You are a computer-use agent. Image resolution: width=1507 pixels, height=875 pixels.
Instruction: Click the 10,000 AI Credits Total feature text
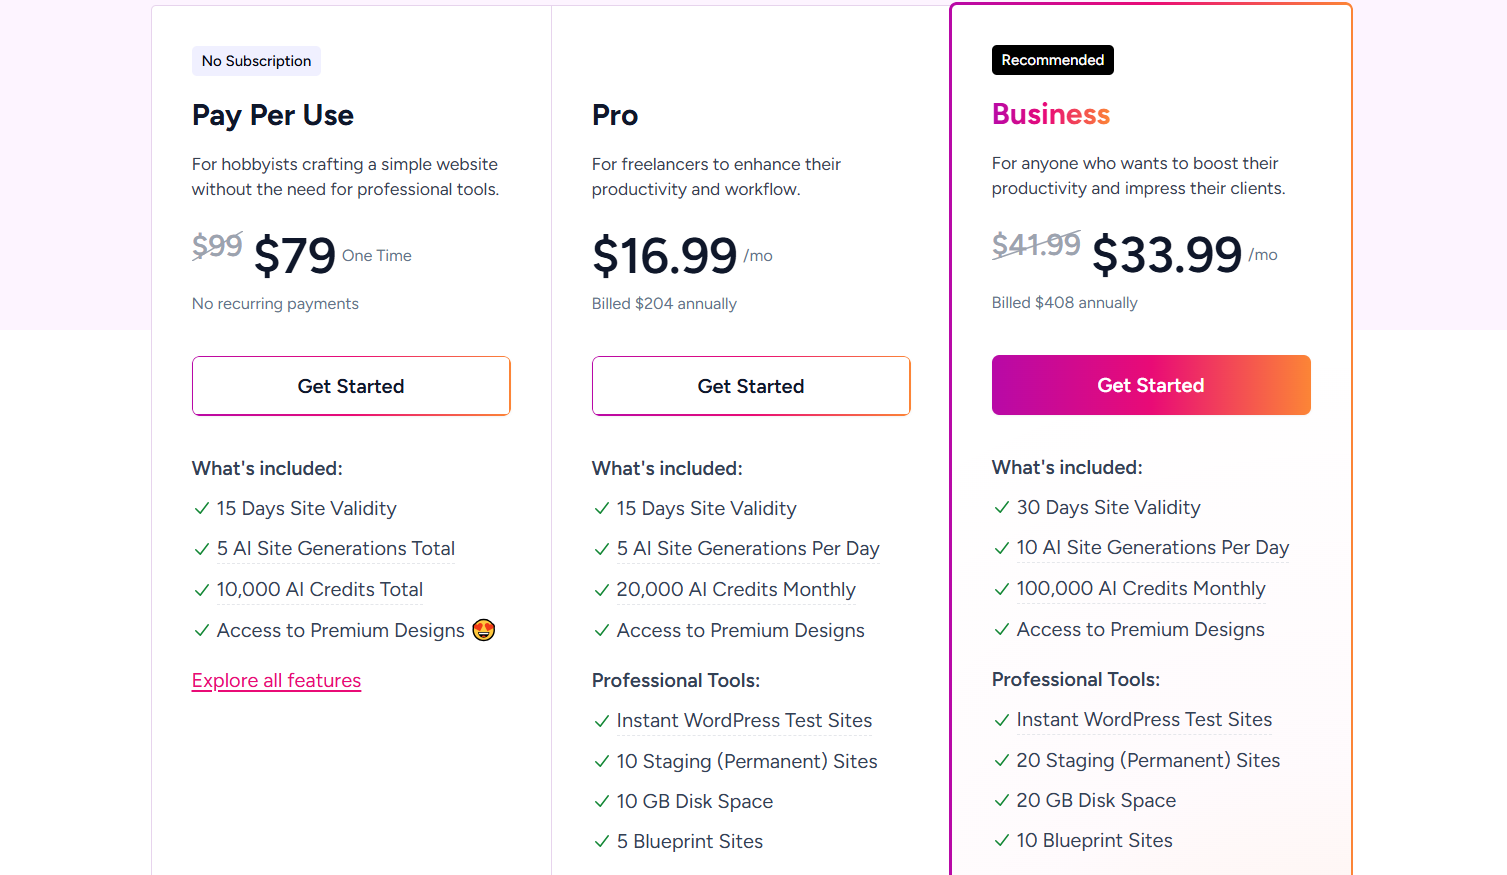coord(320,590)
